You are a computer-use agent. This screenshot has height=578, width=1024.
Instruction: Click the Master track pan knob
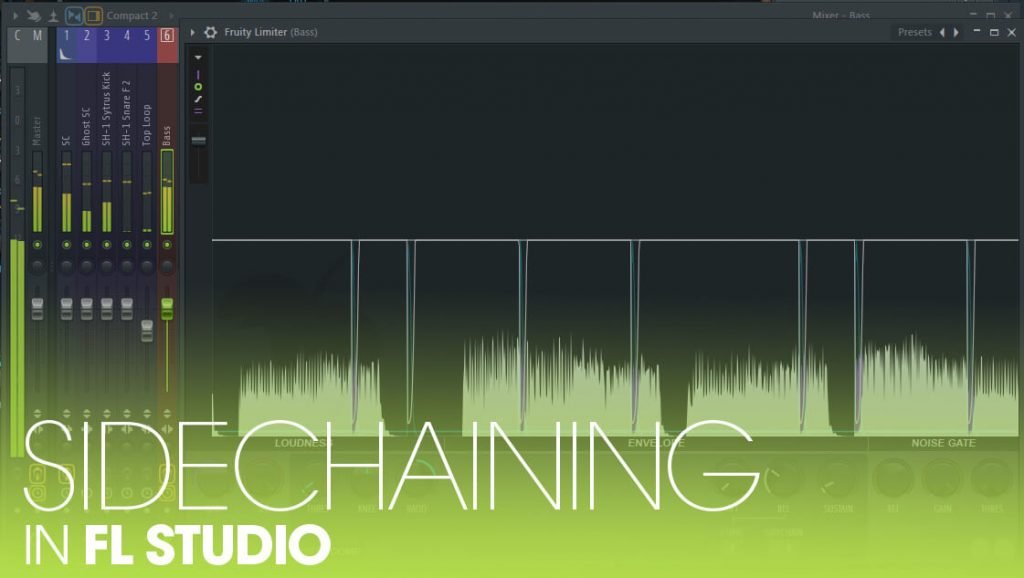click(x=37, y=266)
